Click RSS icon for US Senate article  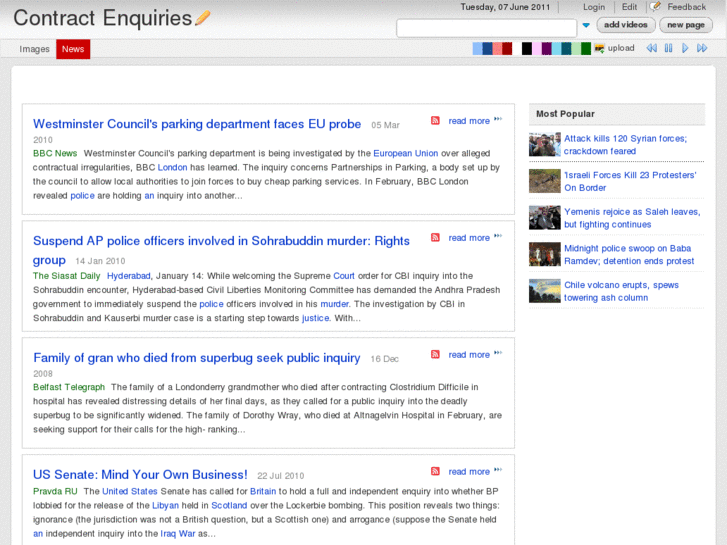(x=435, y=472)
